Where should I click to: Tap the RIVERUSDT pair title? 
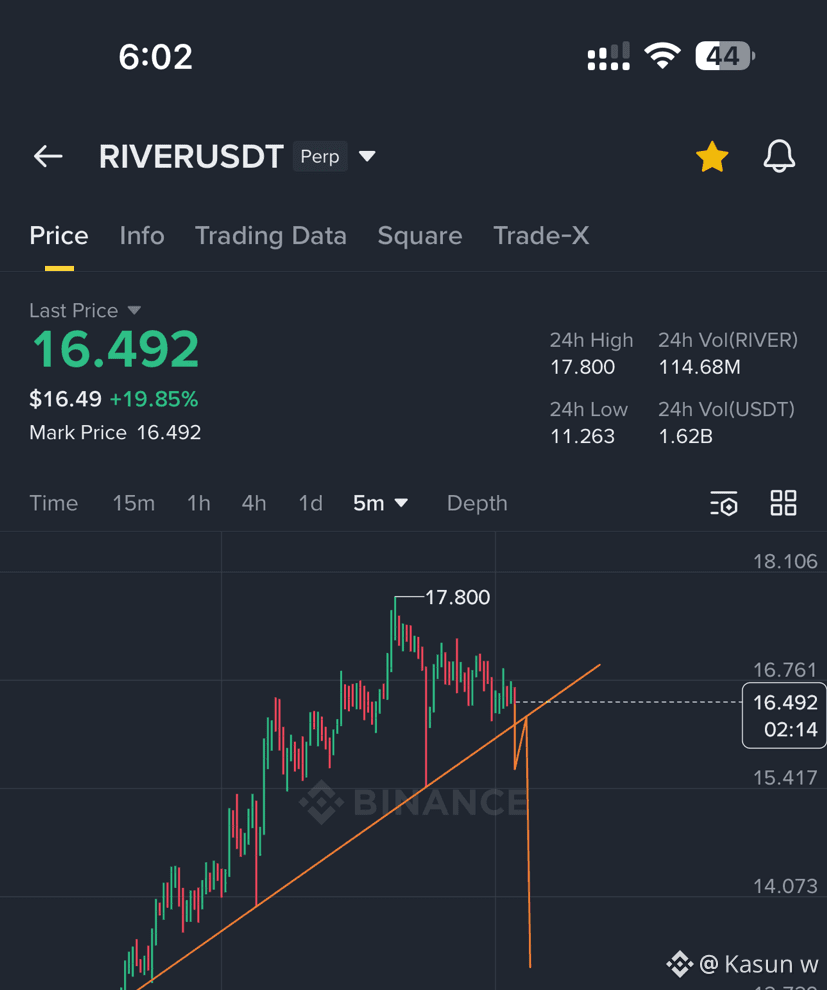tap(191, 157)
